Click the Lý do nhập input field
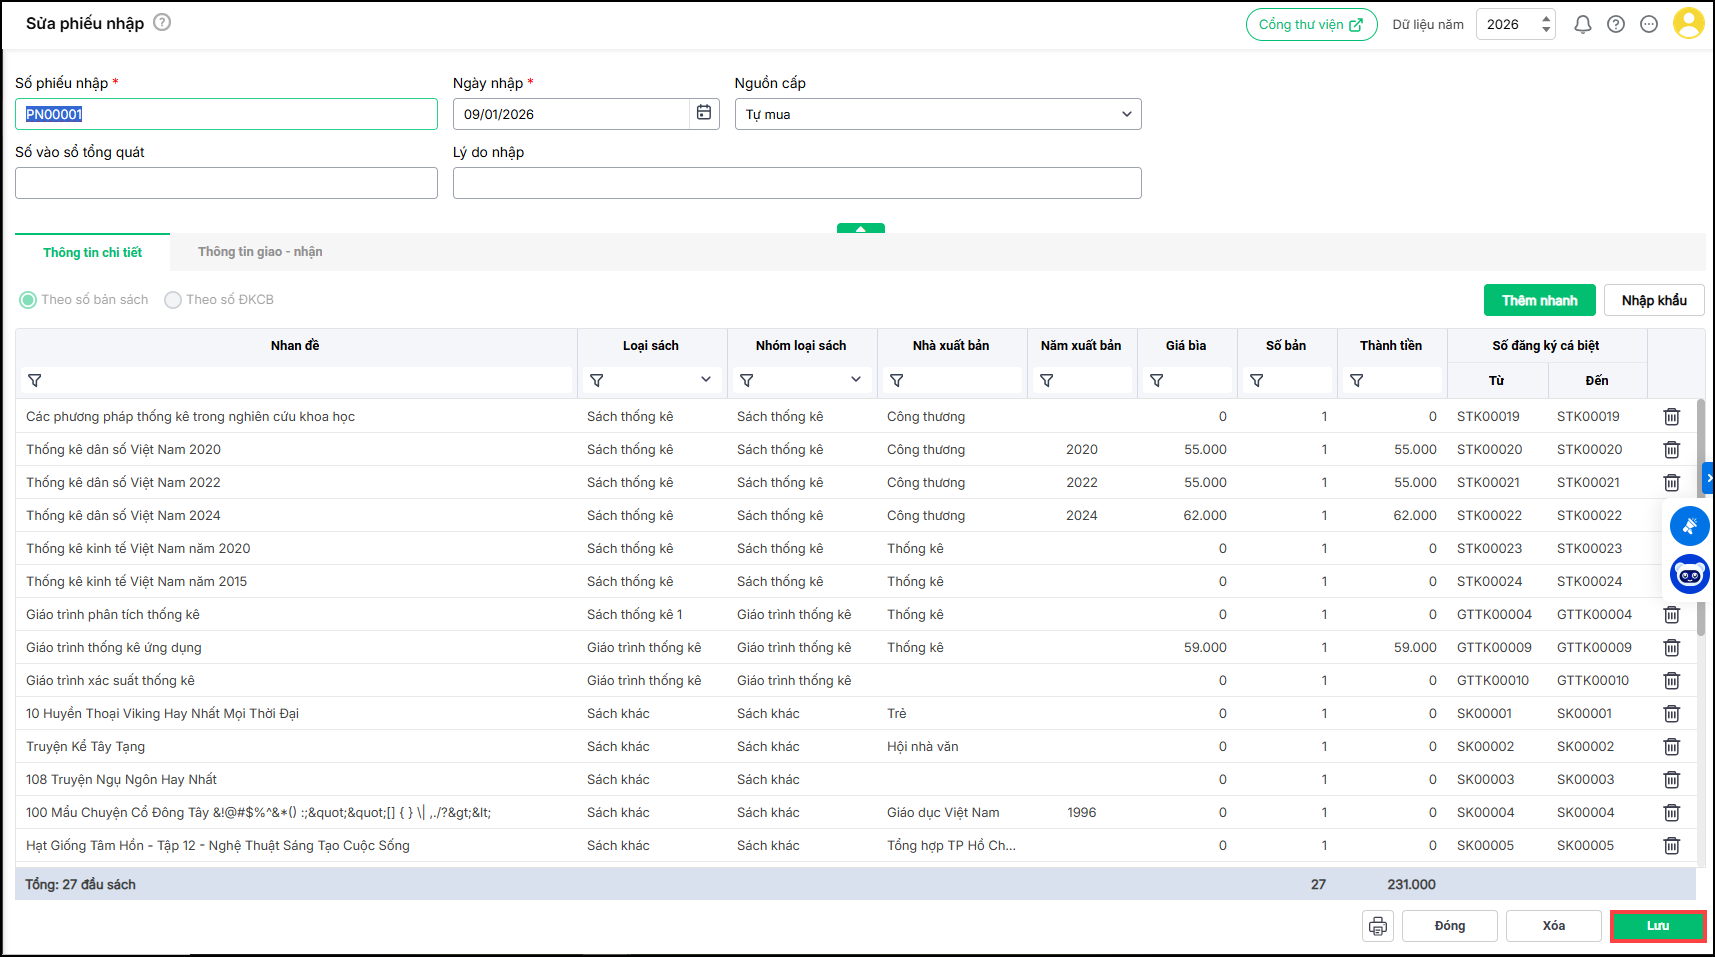The height and width of the screenshot is (957, 1715). point(796,183)
